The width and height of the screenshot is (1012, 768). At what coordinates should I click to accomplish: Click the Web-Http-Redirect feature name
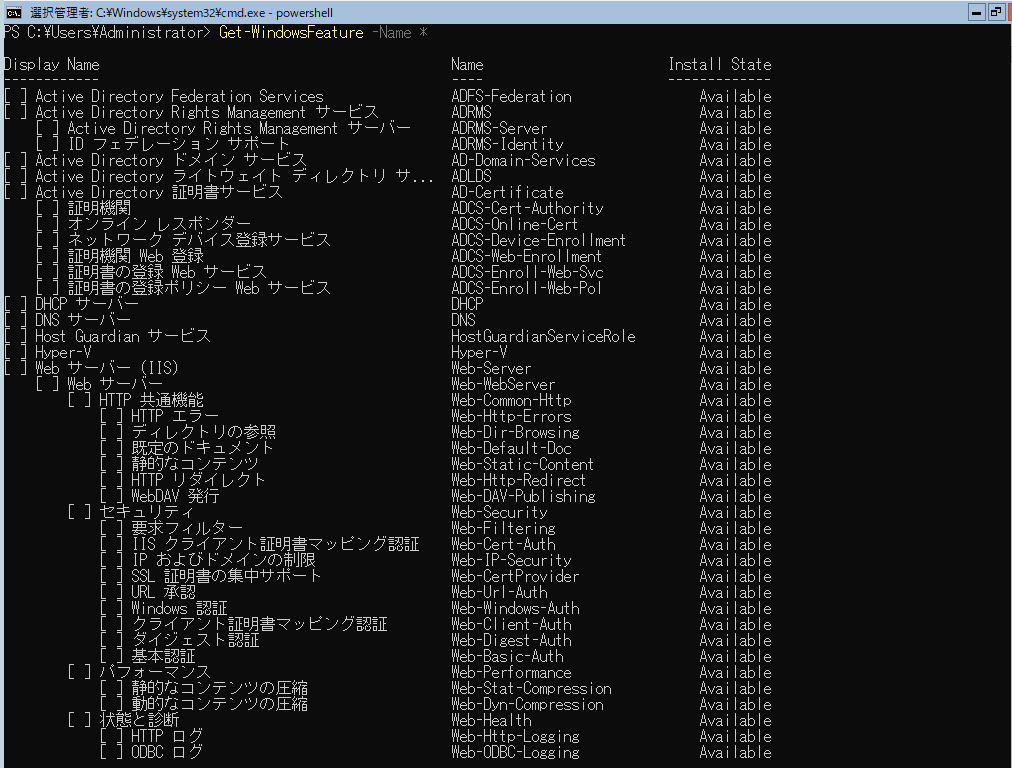tap(518, 480)
